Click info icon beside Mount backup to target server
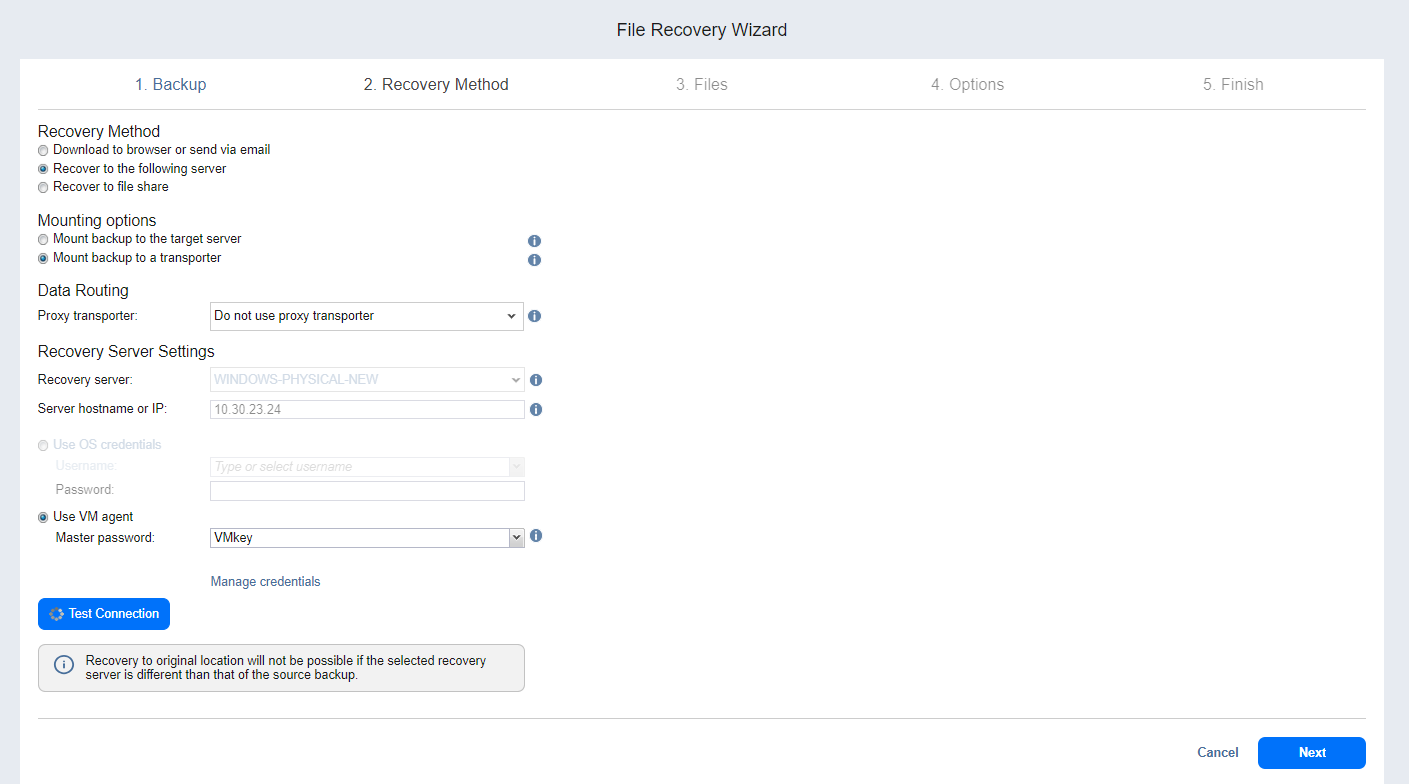Image resolution: width=1409 pixels, height=784 pixels. [x=534, y=241]
